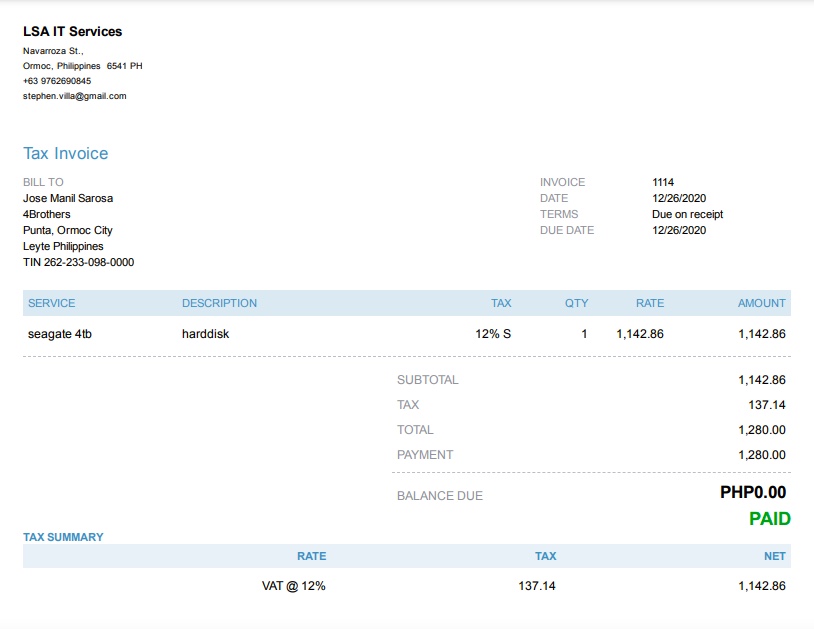Screen dimensions: 814x629
Task: Click the BALANCE DUE label
Action: point(440,496)
